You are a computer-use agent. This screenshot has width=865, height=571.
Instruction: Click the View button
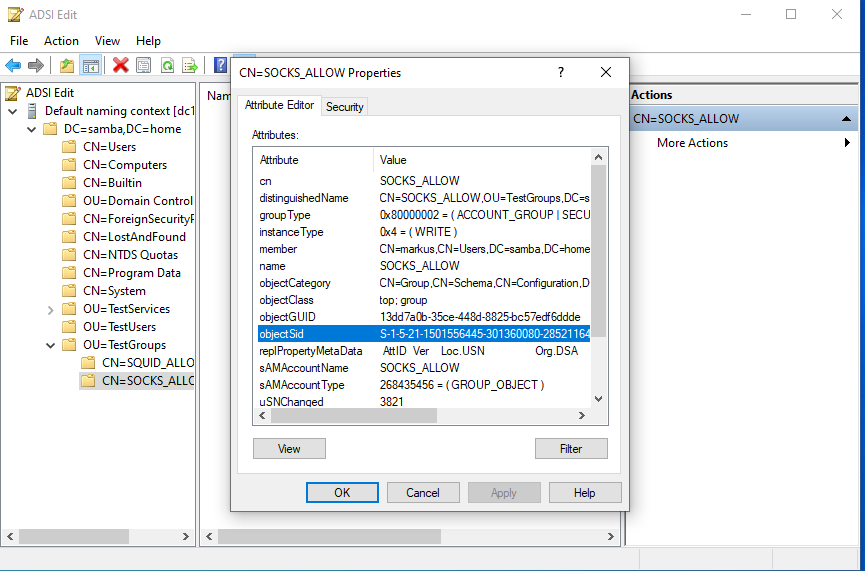(x=289, y=449)
